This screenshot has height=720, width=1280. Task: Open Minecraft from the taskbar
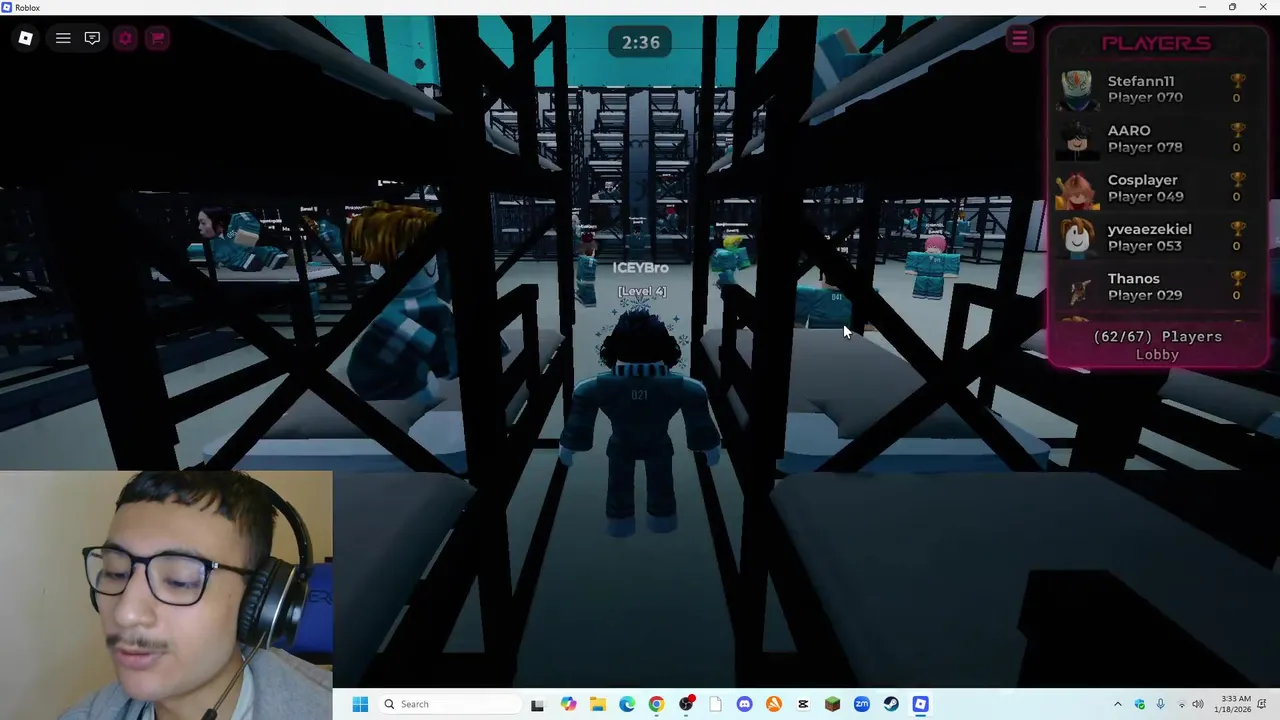pyautogui.click(x=832, y=704)
